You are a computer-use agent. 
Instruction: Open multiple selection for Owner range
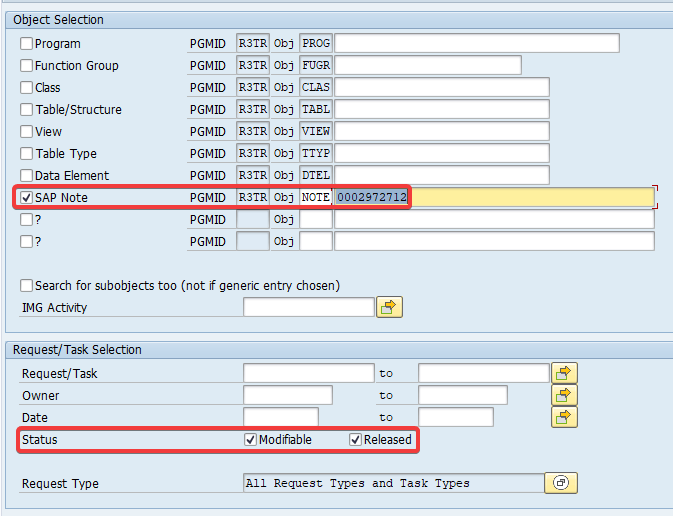(x=565, y=395)
